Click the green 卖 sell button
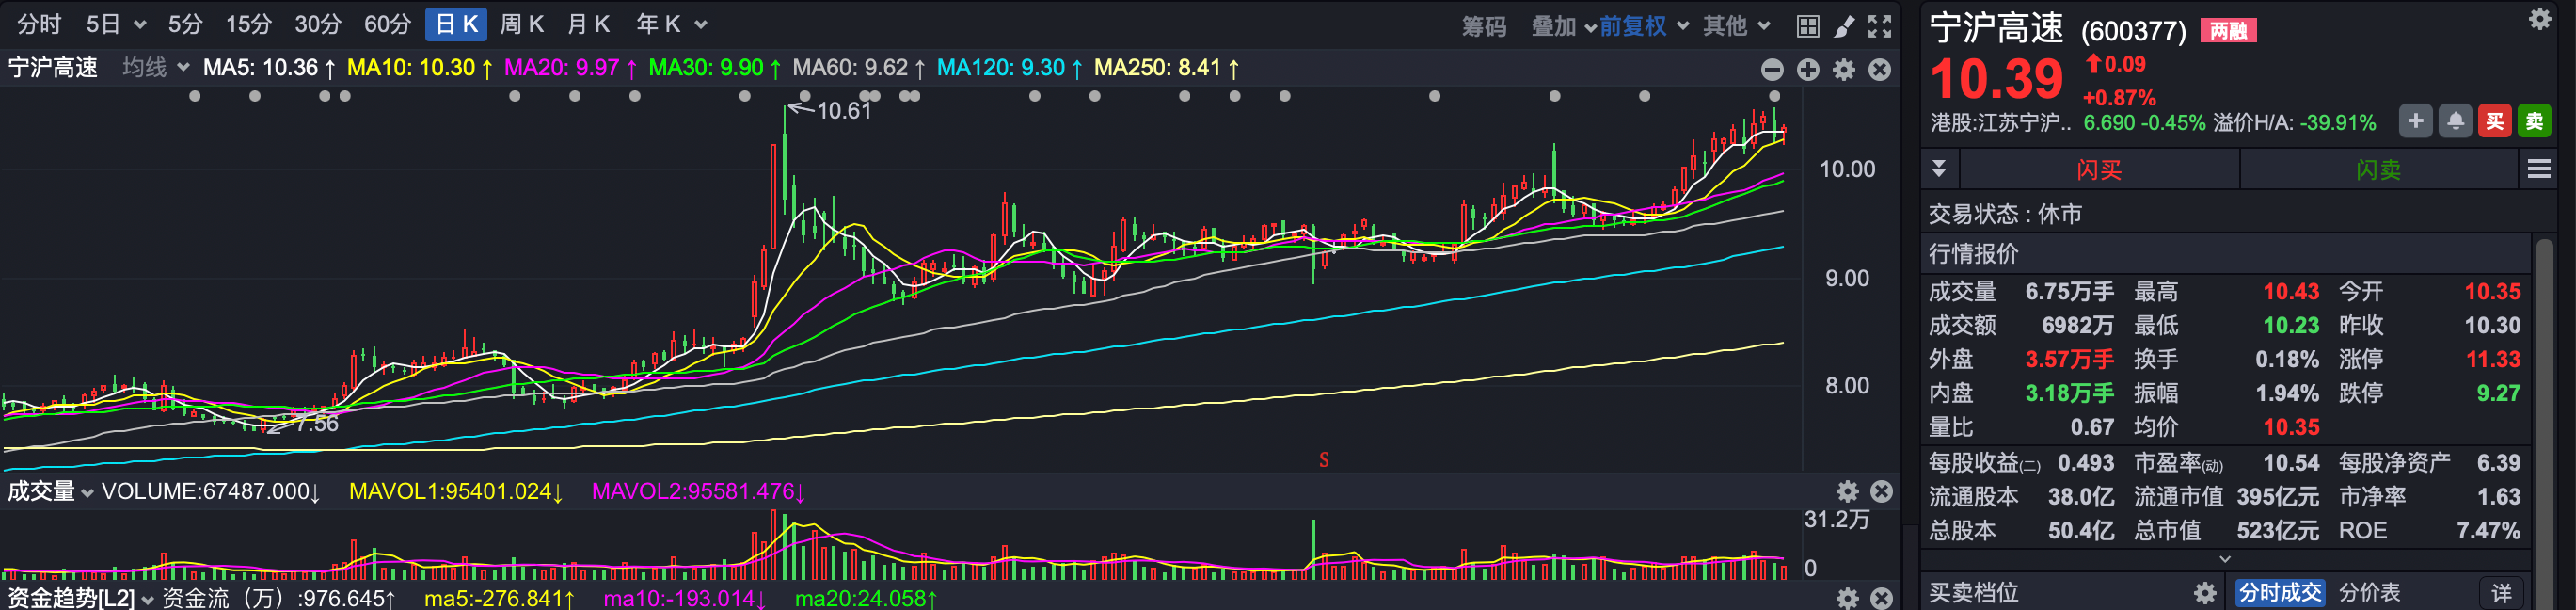Image resolution: width=2576 pixels, height=610 pixels. [x=2534, y=121]
